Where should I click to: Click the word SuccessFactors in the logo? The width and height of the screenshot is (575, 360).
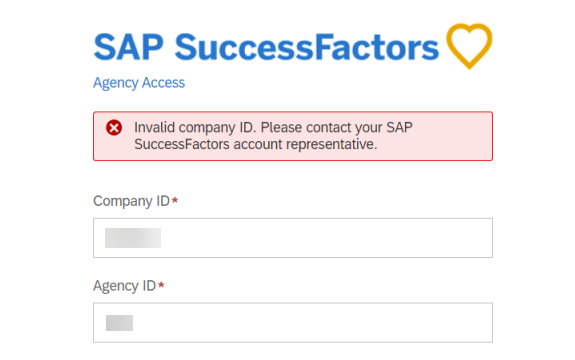tap(307, 47)
